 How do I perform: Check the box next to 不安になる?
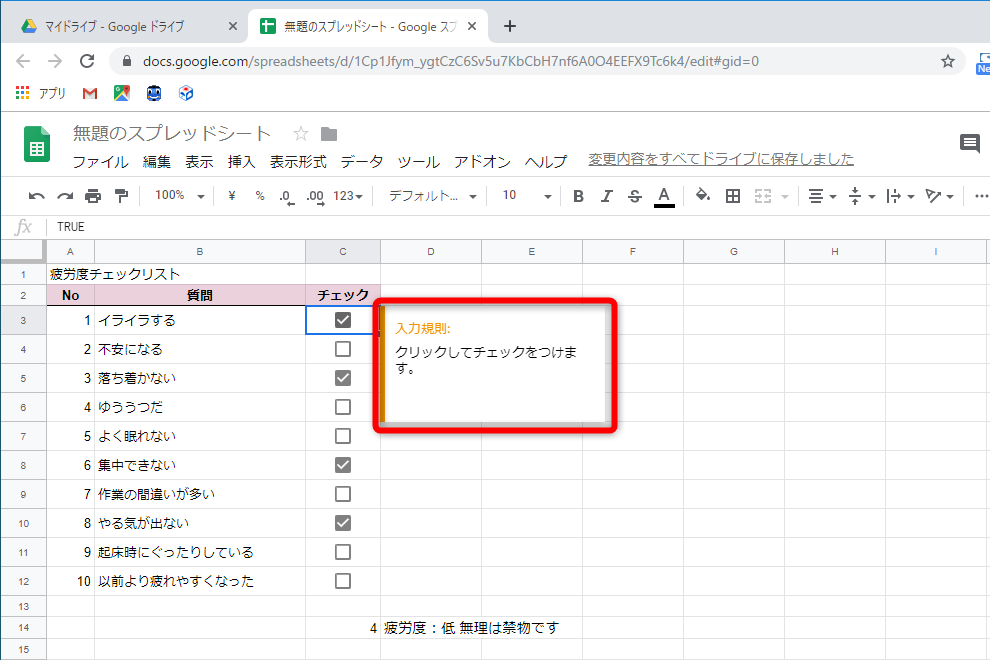342,348
